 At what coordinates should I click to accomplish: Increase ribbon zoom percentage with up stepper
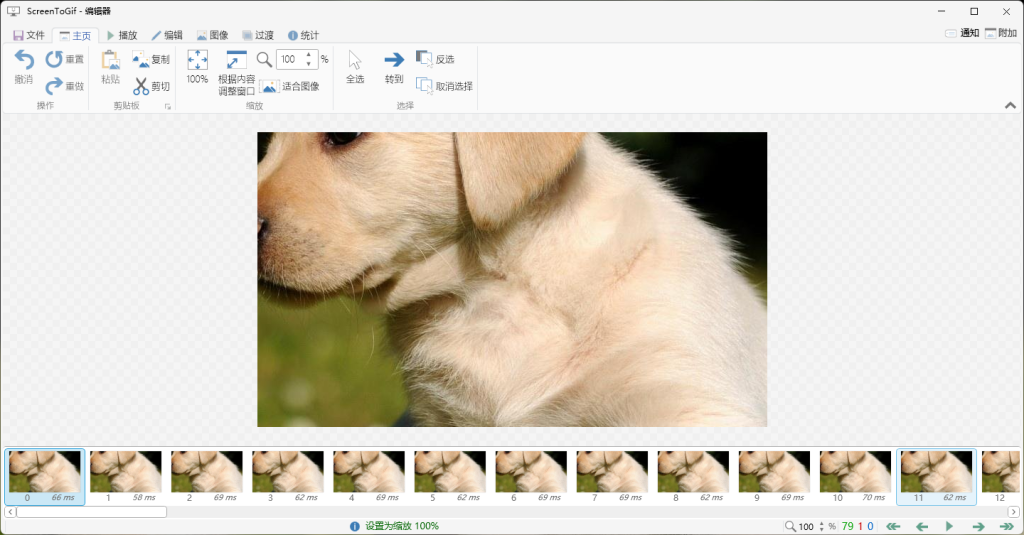[309, 55]
